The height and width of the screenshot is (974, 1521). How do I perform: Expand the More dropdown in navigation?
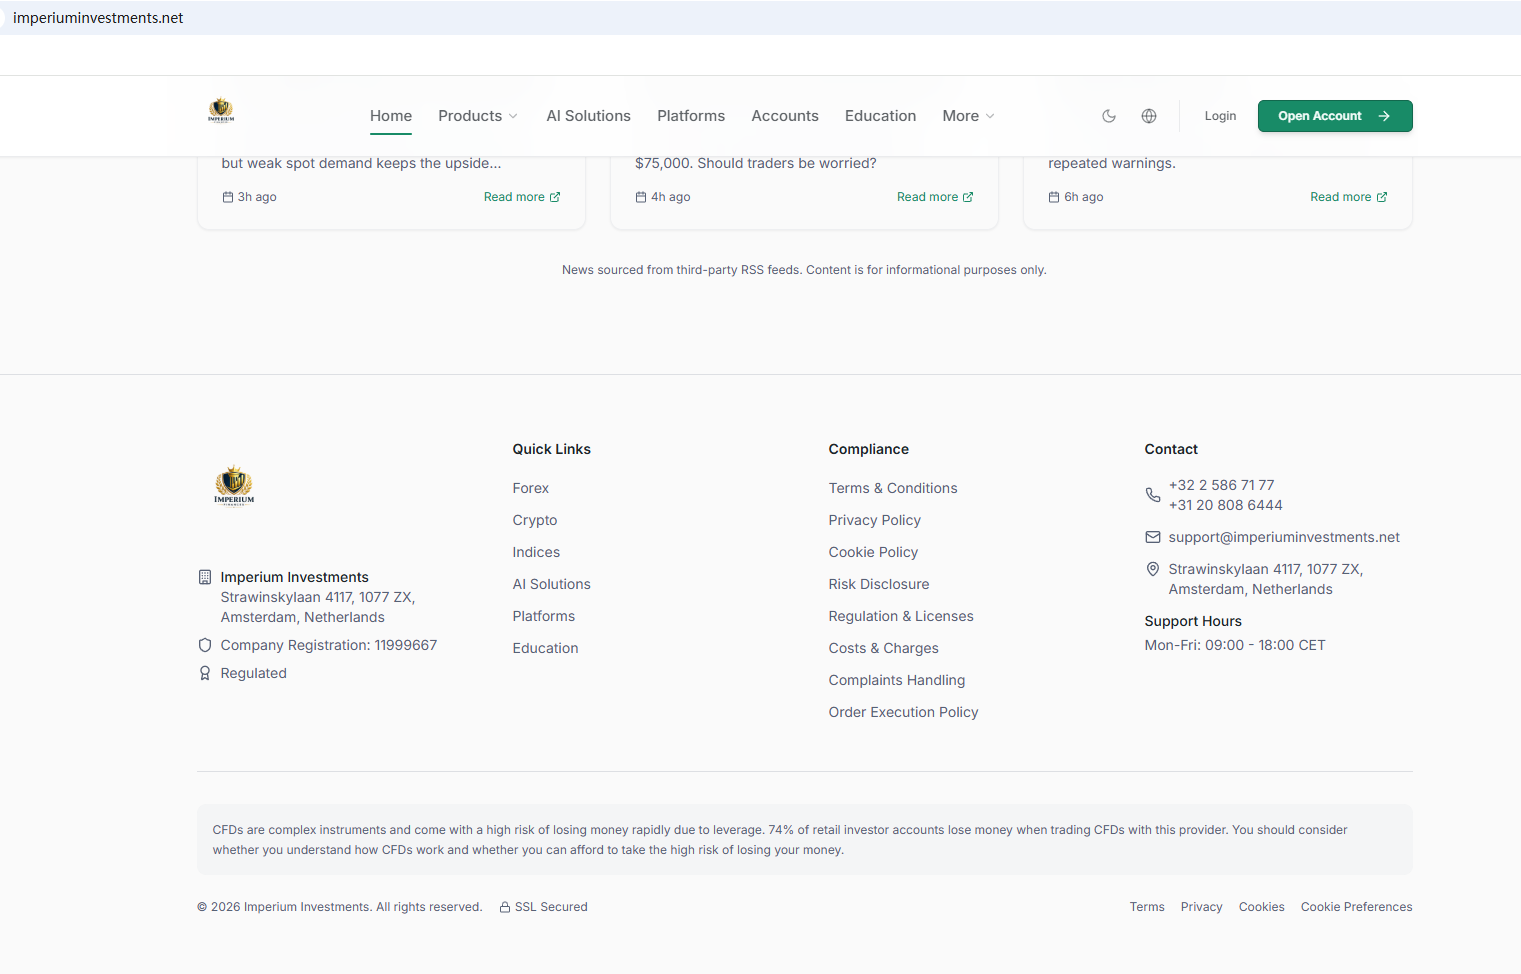[967, 116]
